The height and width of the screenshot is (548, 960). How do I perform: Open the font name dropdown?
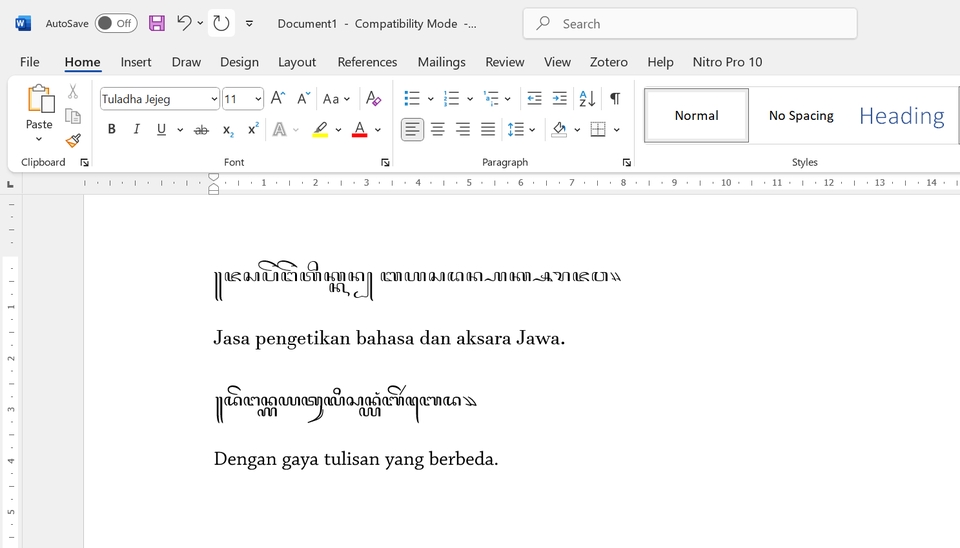coord(214,99)
